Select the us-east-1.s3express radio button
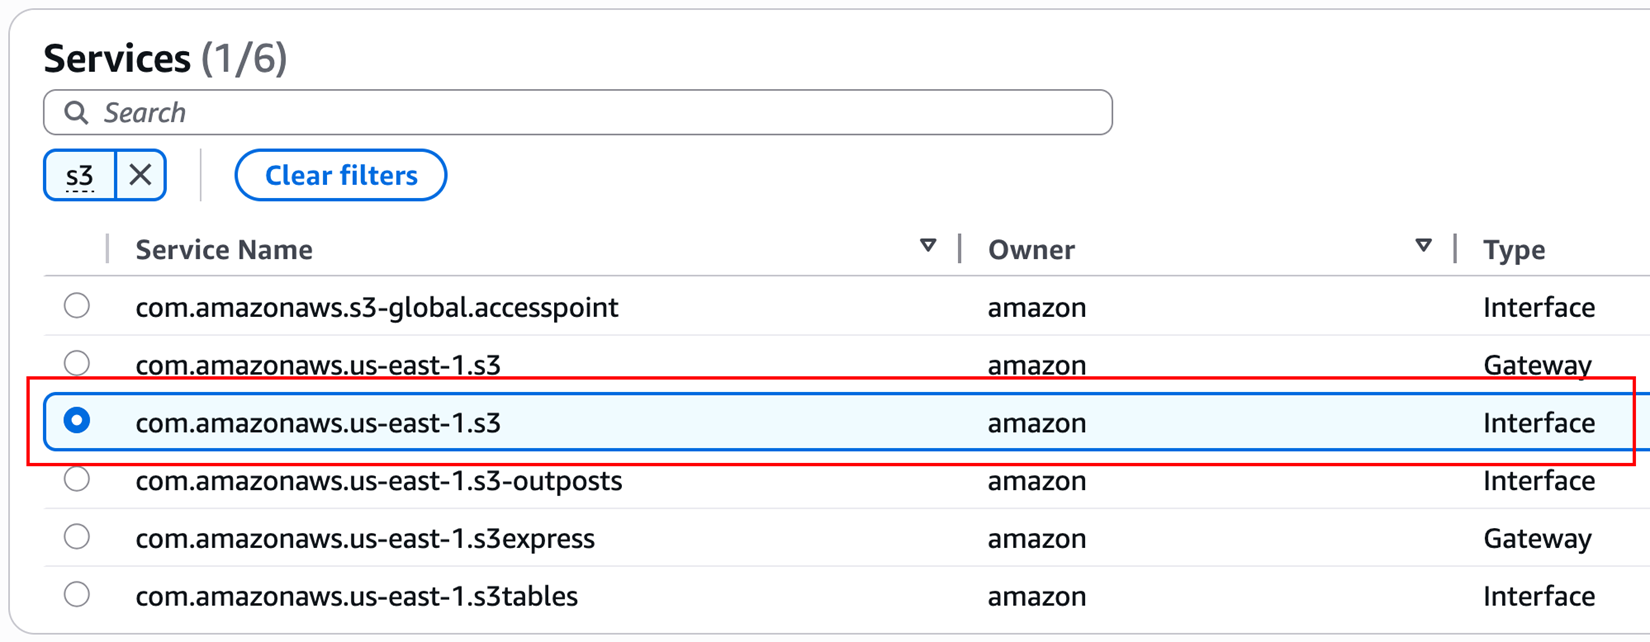1650x642 pixels. (77, 537)
